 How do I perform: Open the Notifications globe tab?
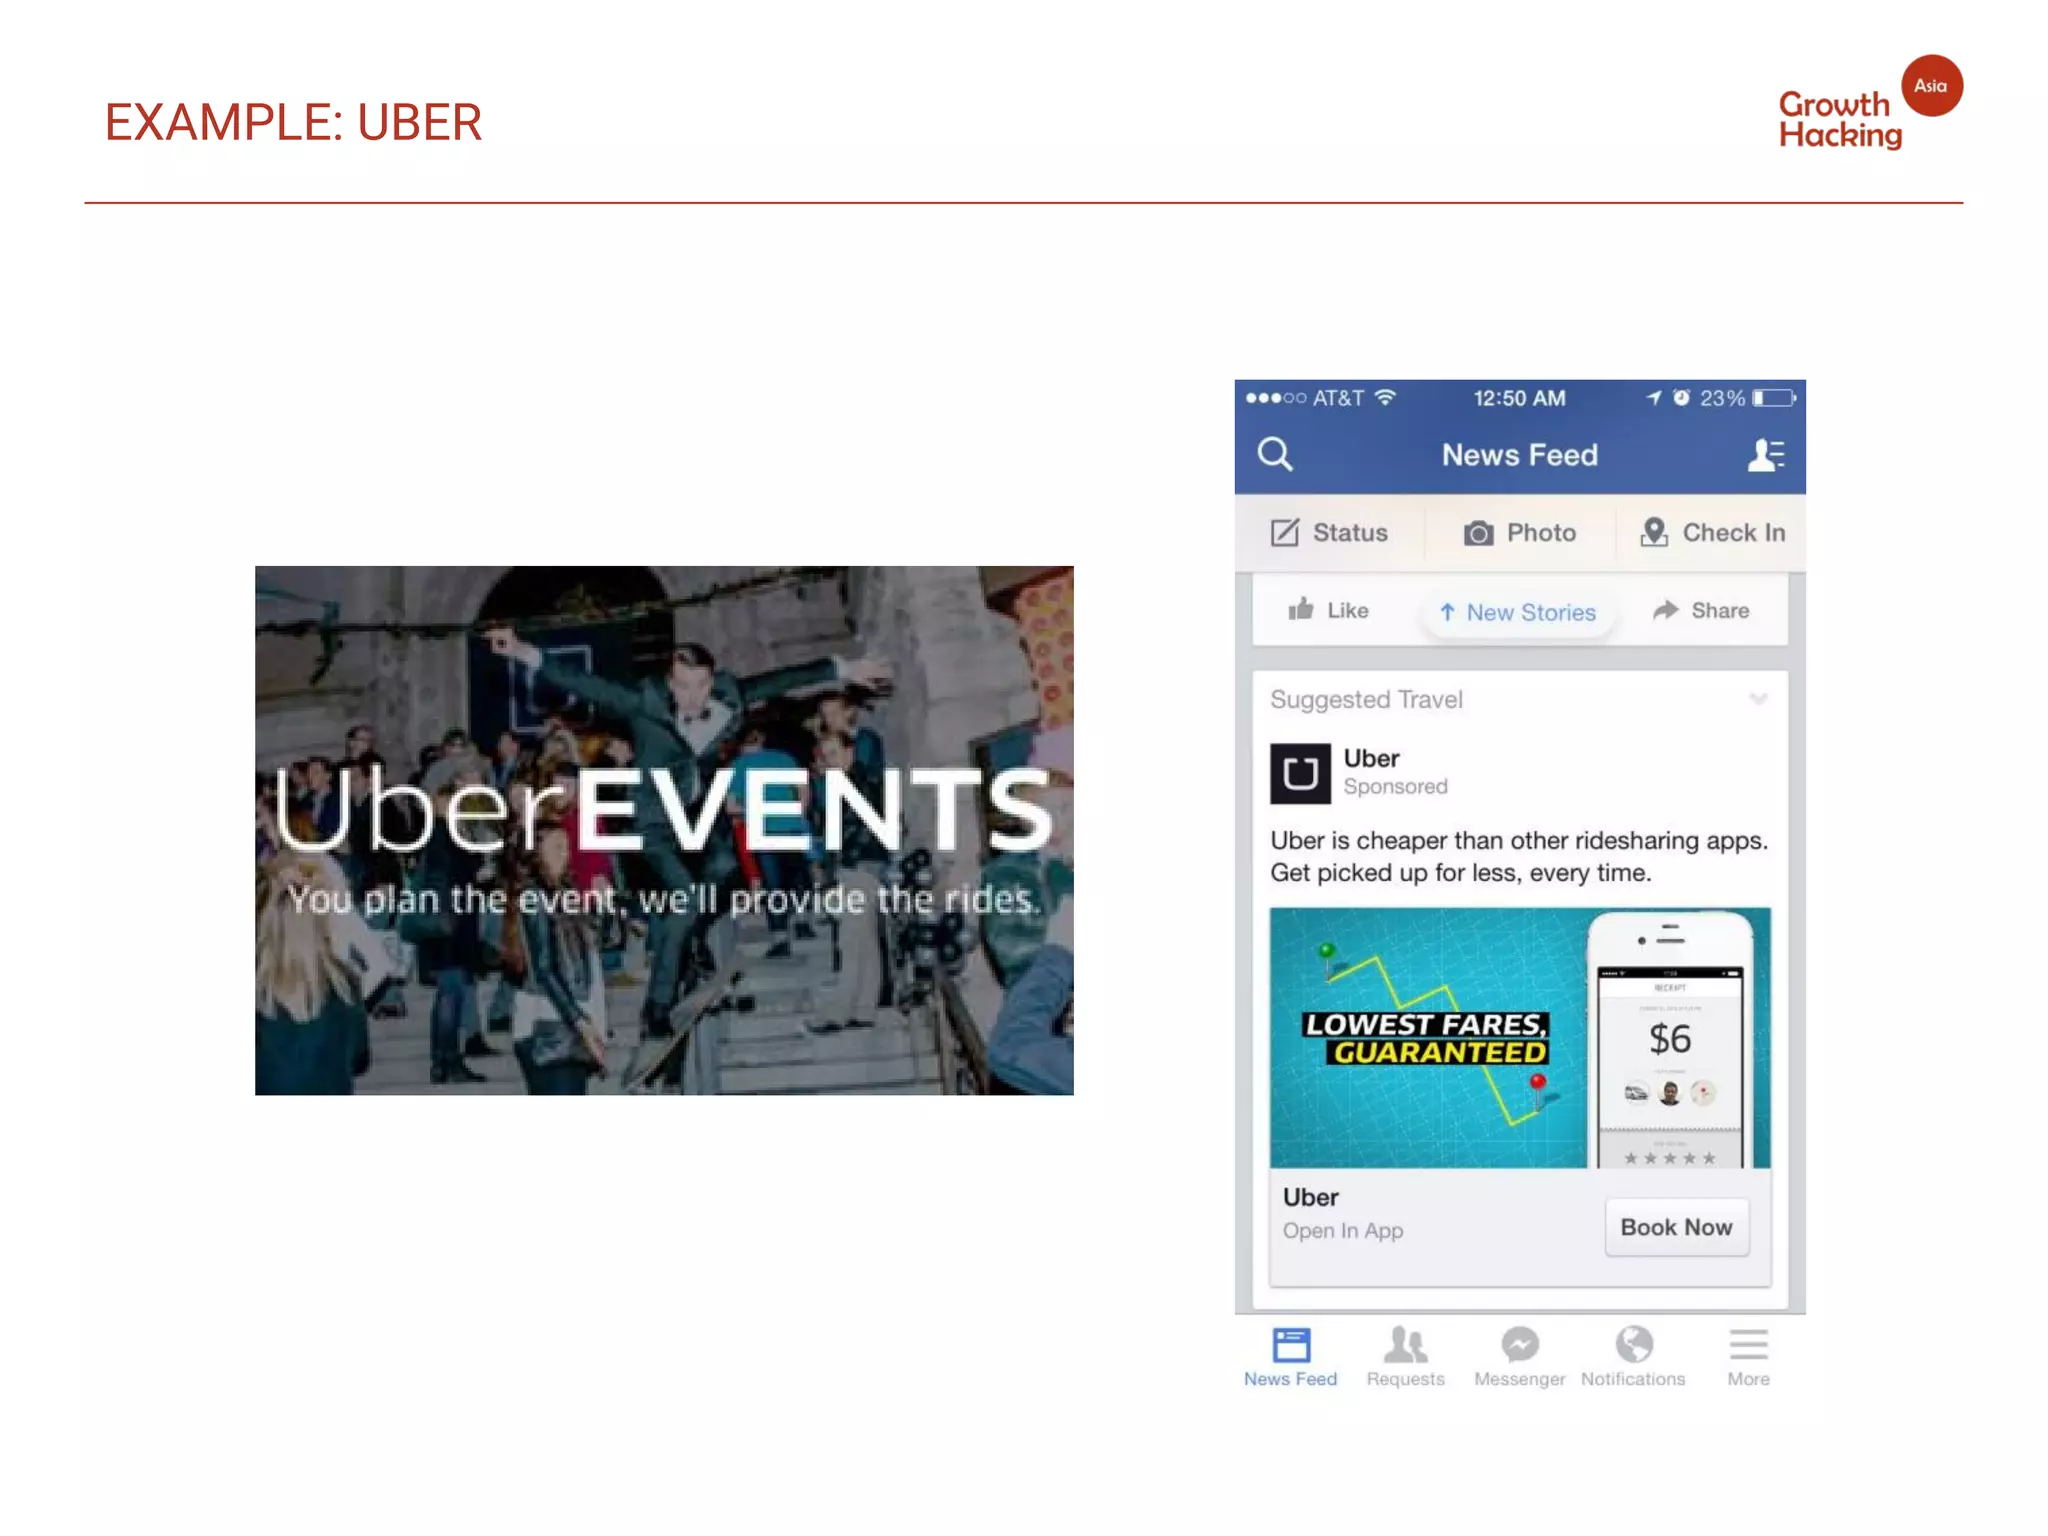click(x=1633, y=1357)
